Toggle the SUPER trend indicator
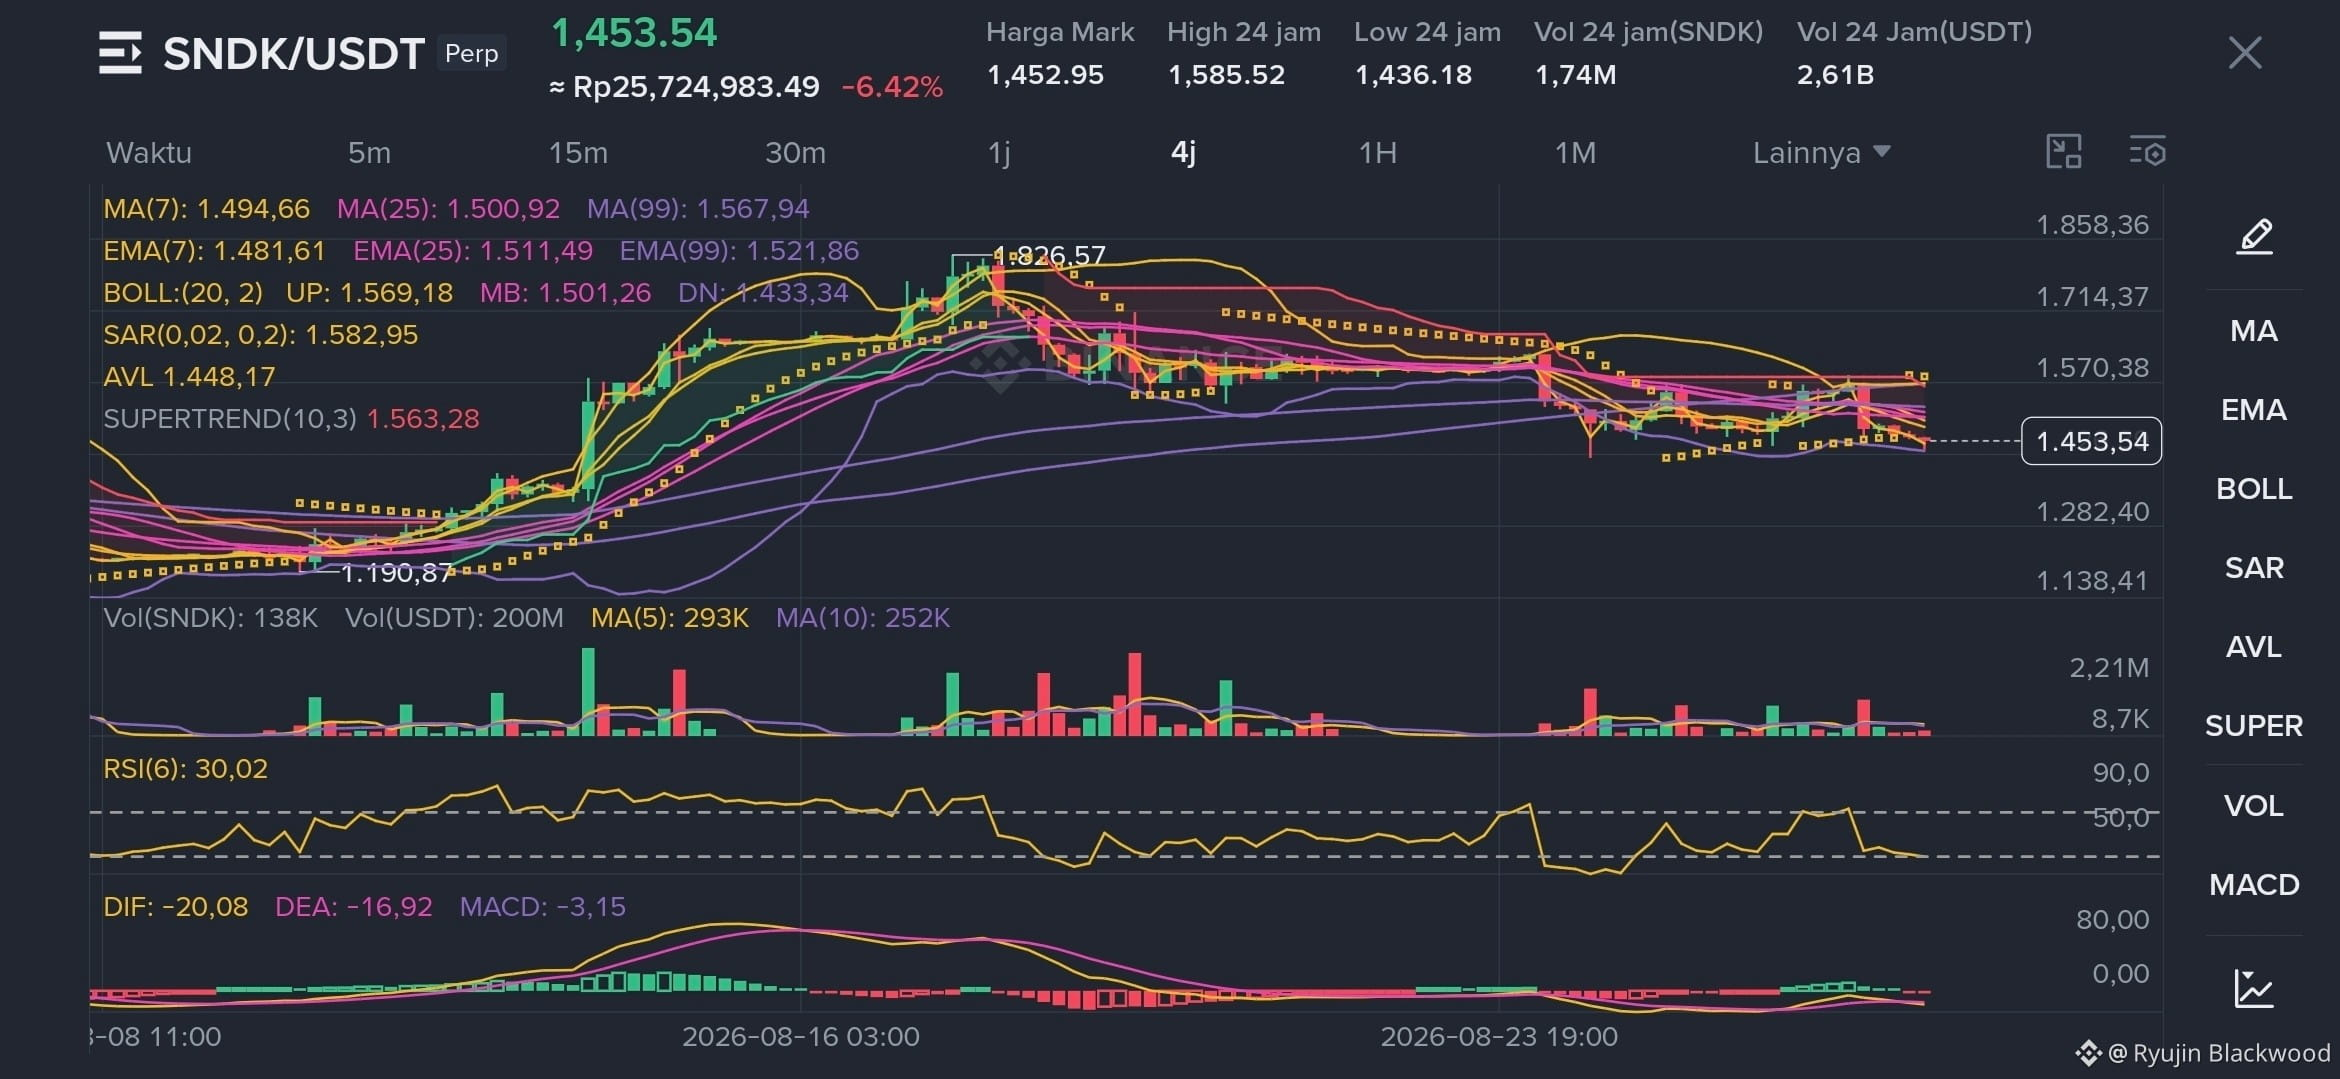 tap(2254, 726)
